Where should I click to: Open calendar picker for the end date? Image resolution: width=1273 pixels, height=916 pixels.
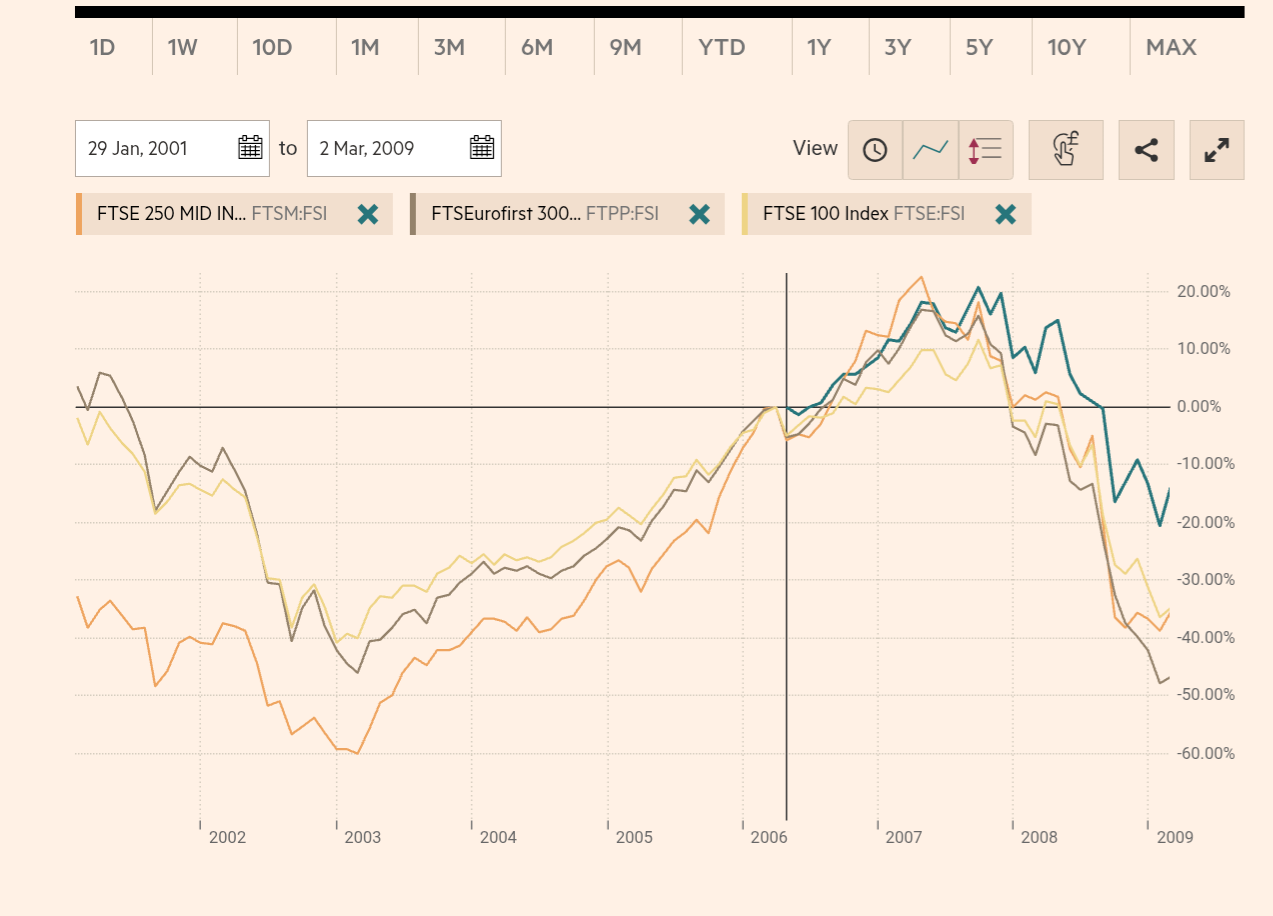coord(482,148)
